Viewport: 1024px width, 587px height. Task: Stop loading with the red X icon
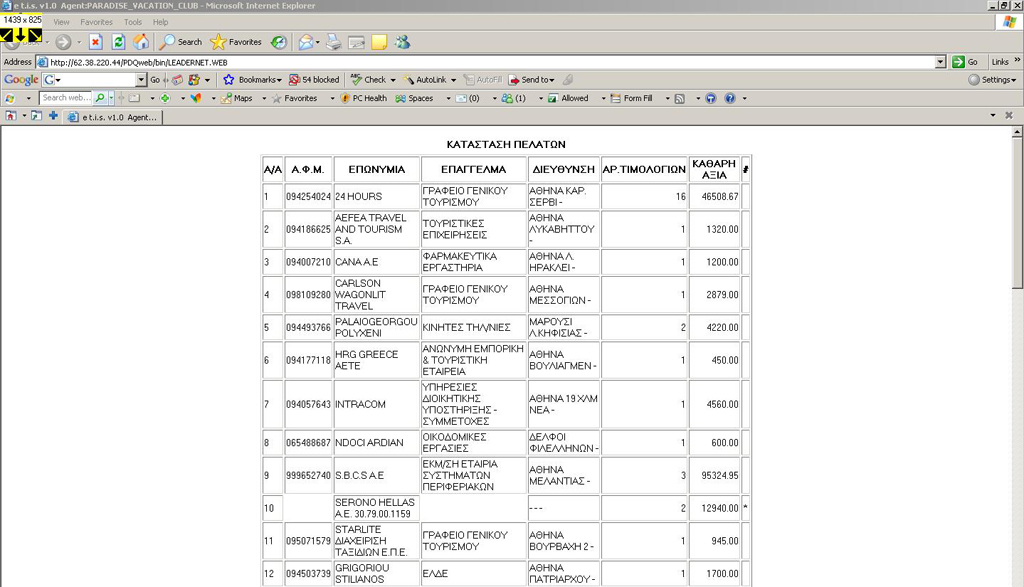[95, 42]
